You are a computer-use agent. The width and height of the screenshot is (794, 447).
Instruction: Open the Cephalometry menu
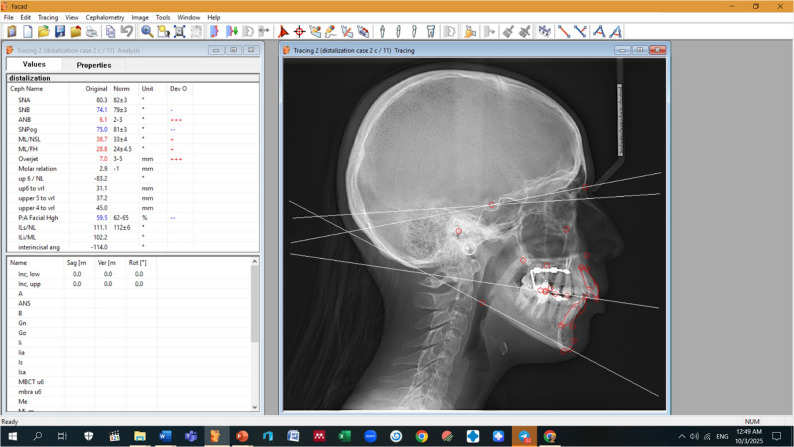(x=105, y=17)
